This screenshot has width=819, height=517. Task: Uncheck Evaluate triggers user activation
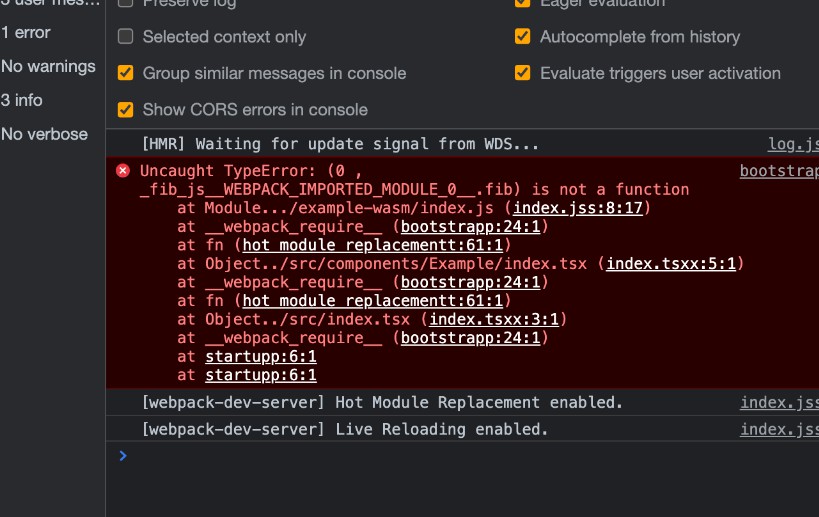pyautogui.click(x=522, y=73)
